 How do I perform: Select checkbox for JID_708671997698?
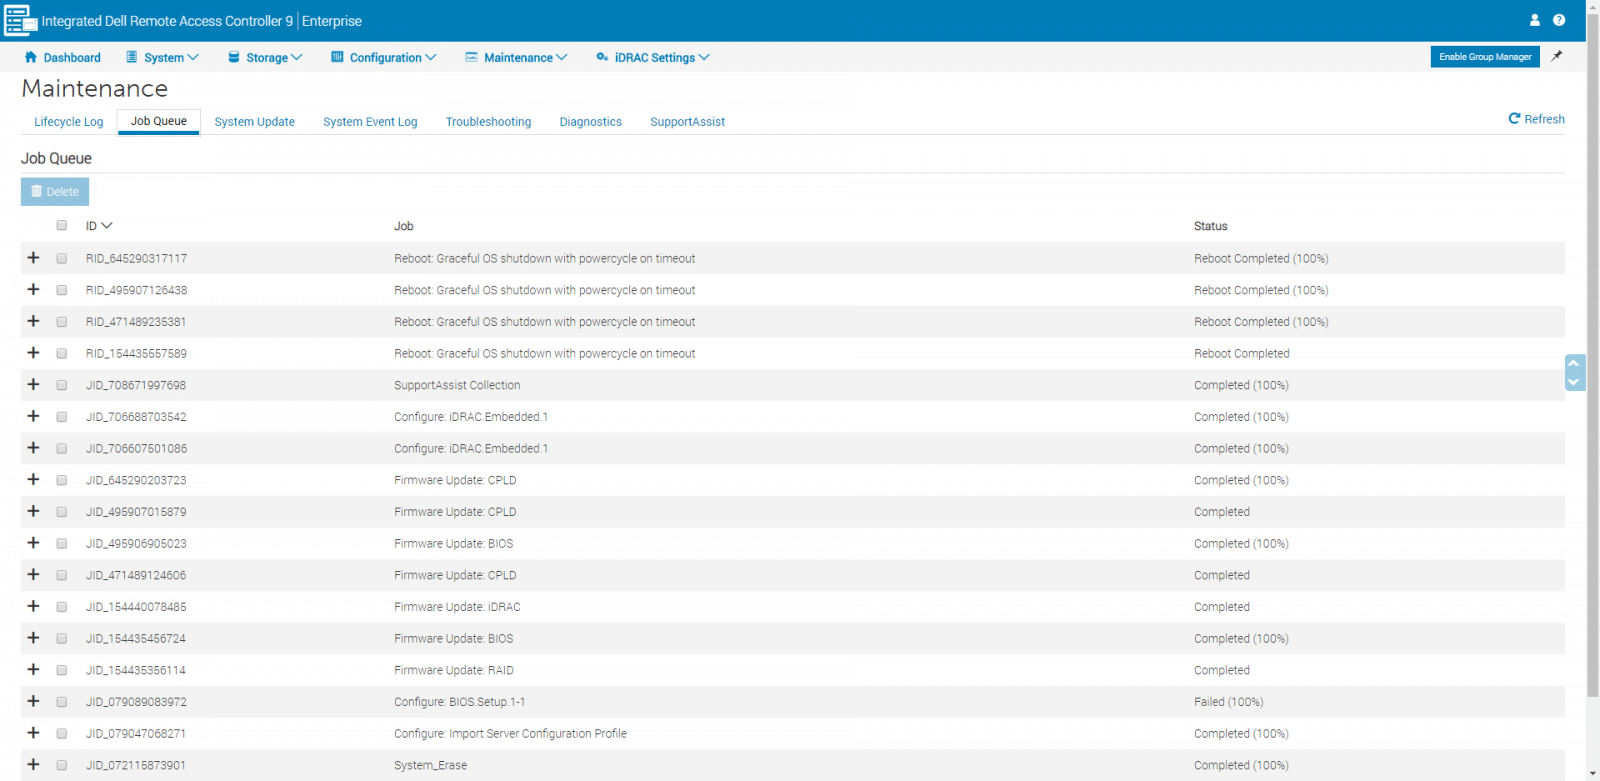tap(62, 385)
